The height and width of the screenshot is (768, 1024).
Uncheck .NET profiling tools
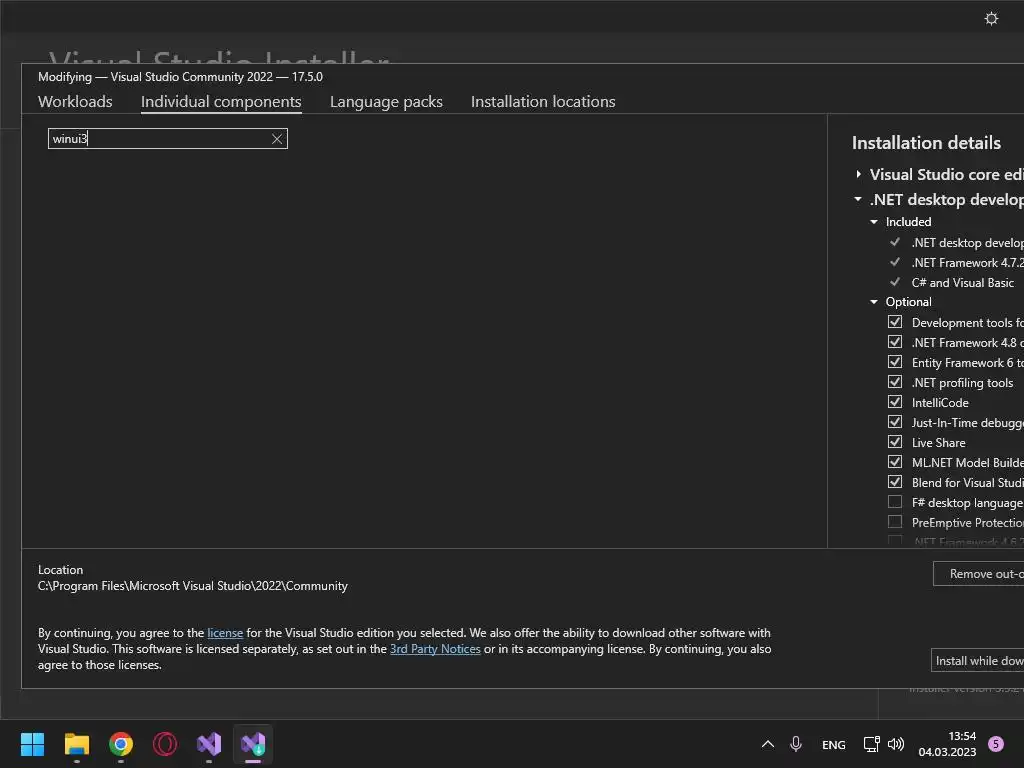pos(895,382)
